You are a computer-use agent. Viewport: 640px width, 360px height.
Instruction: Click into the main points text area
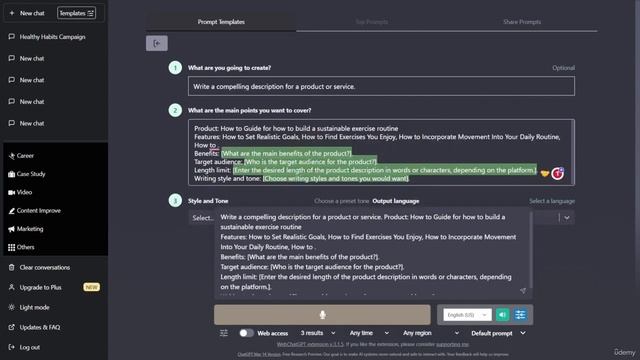[381, 153]
